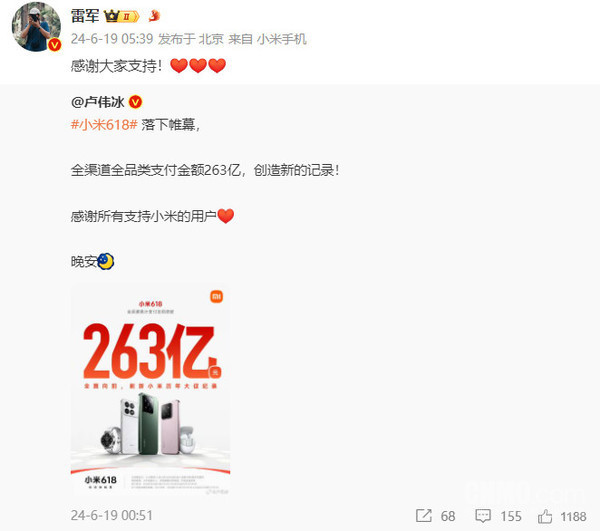Click the 1188 likes count
The height and width of the screenshot is (531, 600).
[x=573, y=517]
